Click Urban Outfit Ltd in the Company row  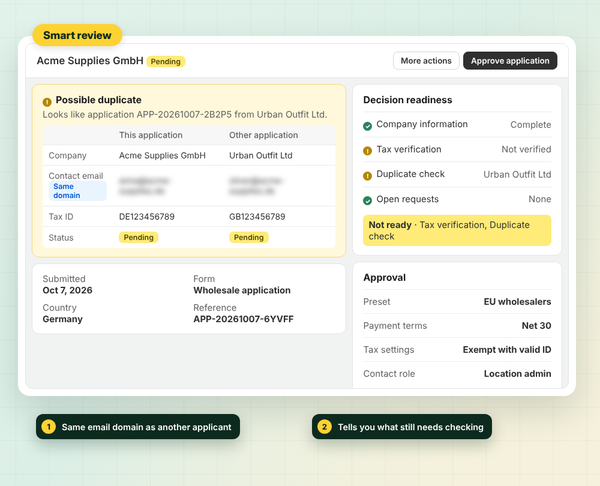coord(261,155)
